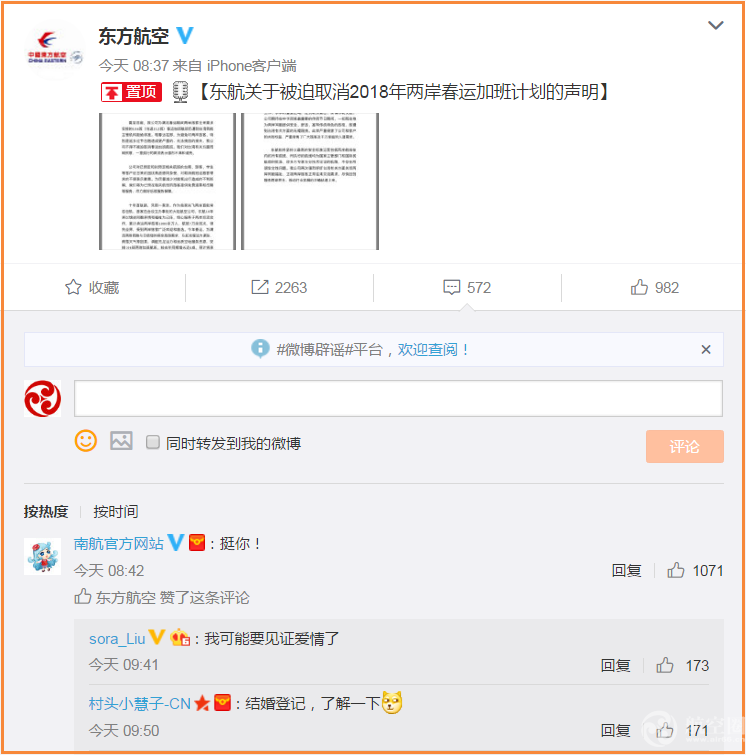Viewport: 746px width, 755px height.
Task: Click into the comment text box
Action: coord(398,398)
